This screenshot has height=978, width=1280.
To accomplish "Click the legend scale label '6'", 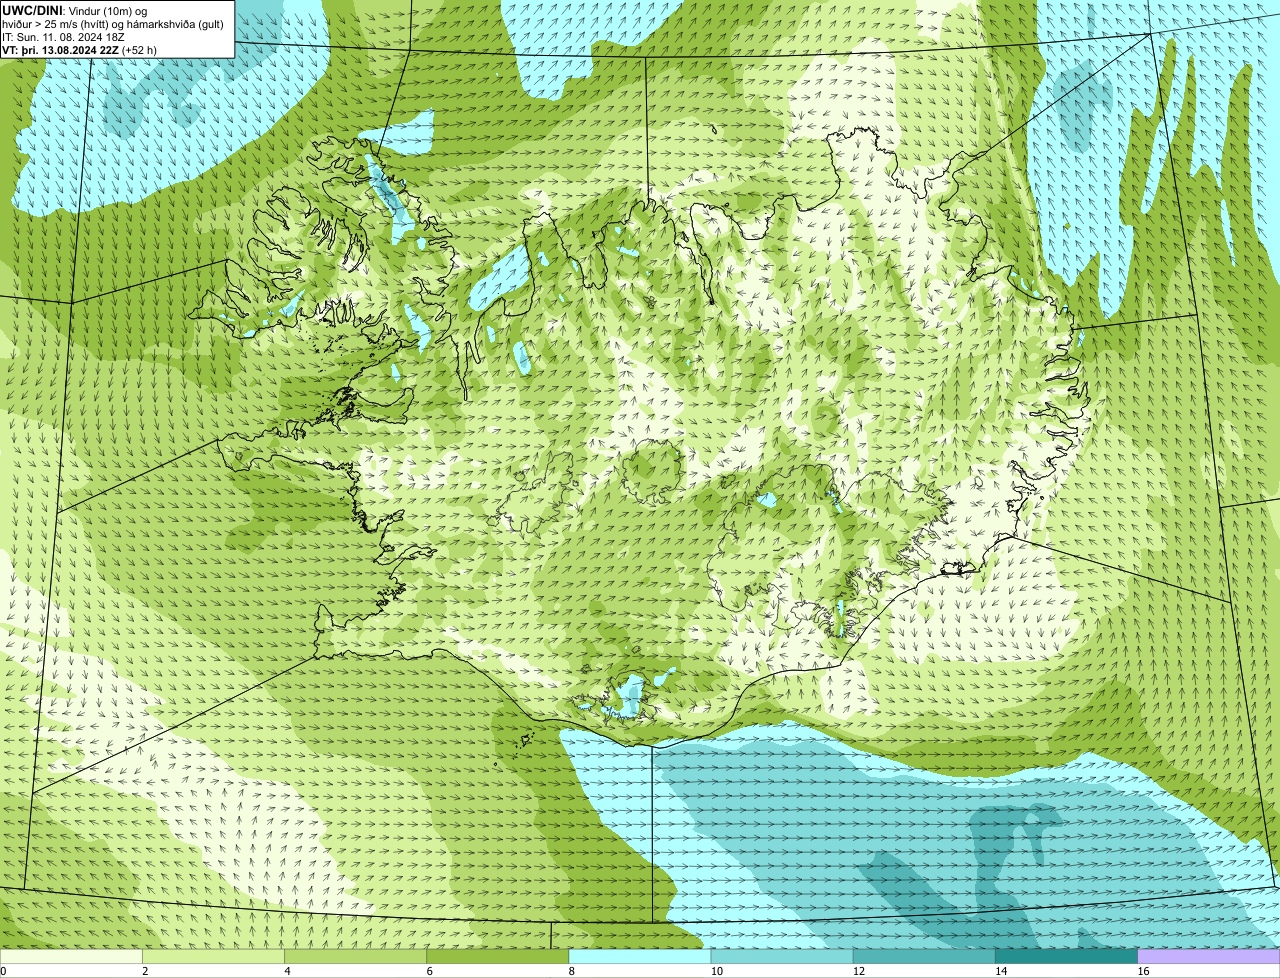I will point(429,971).
